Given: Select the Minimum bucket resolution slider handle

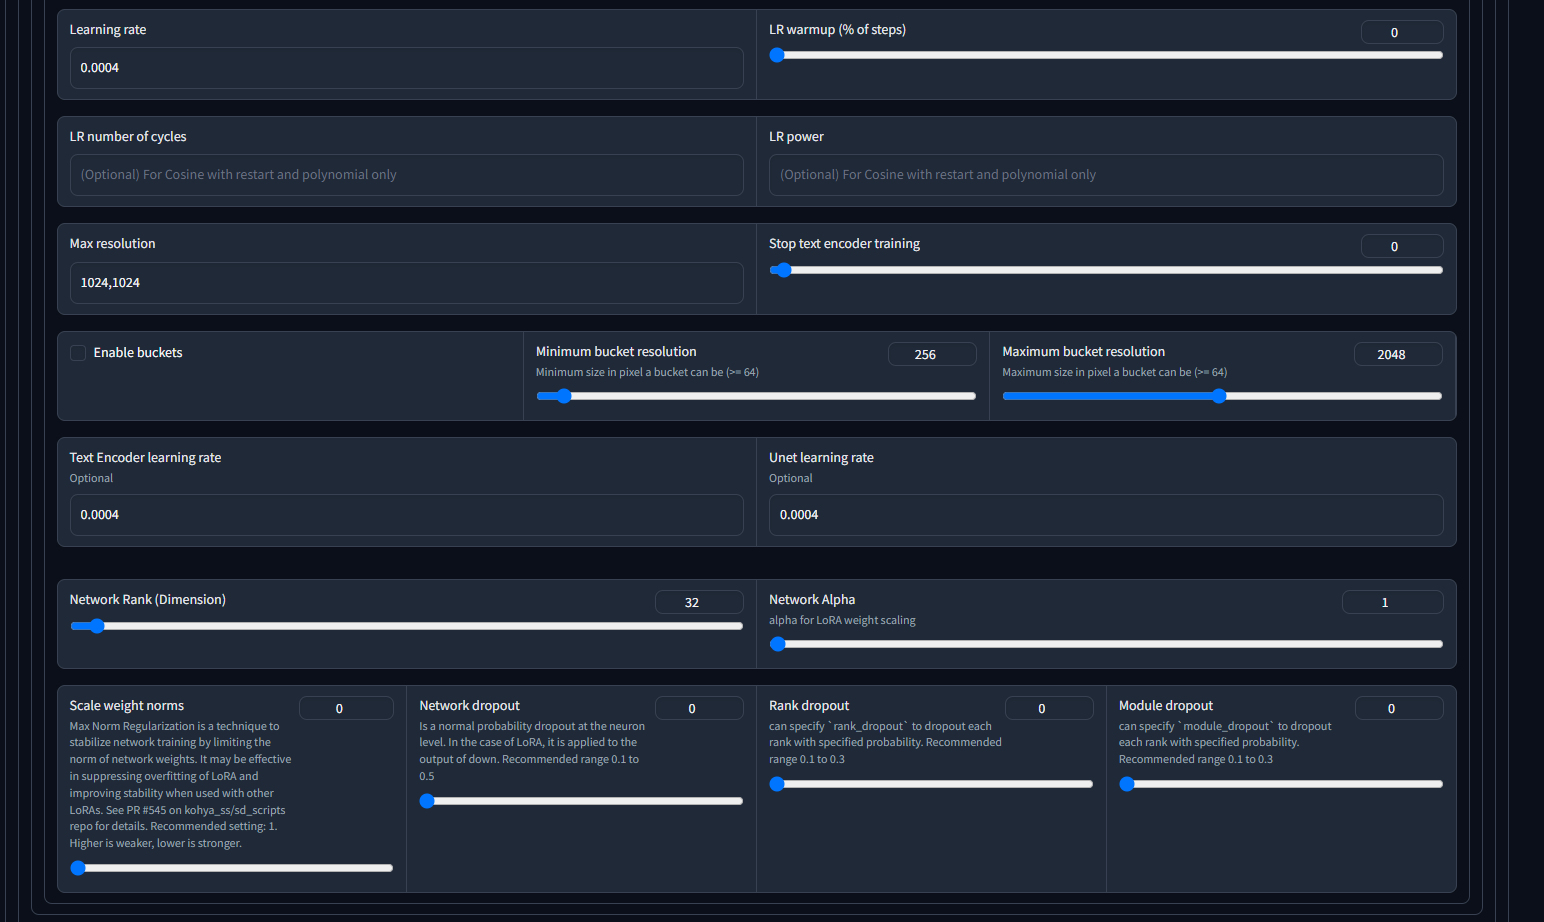Looking at the screenshot, I should coord(563,396).
